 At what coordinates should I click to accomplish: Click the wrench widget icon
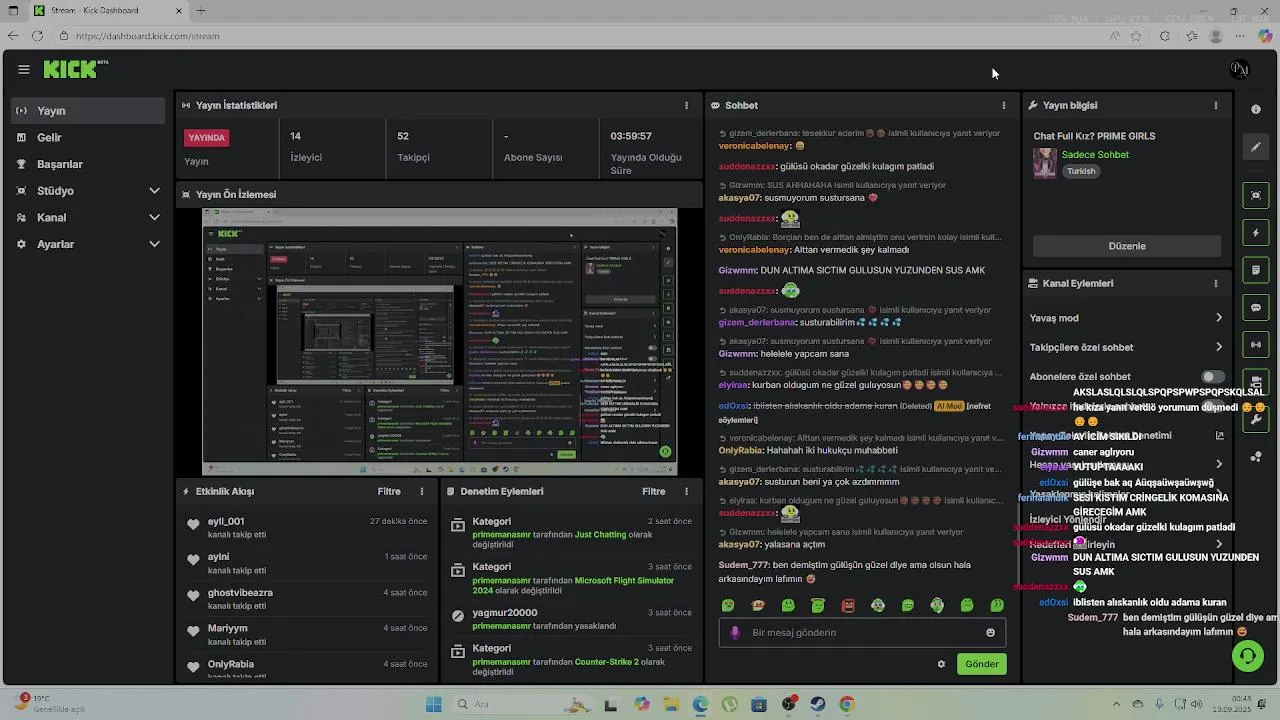click(x=1256, y=420)
